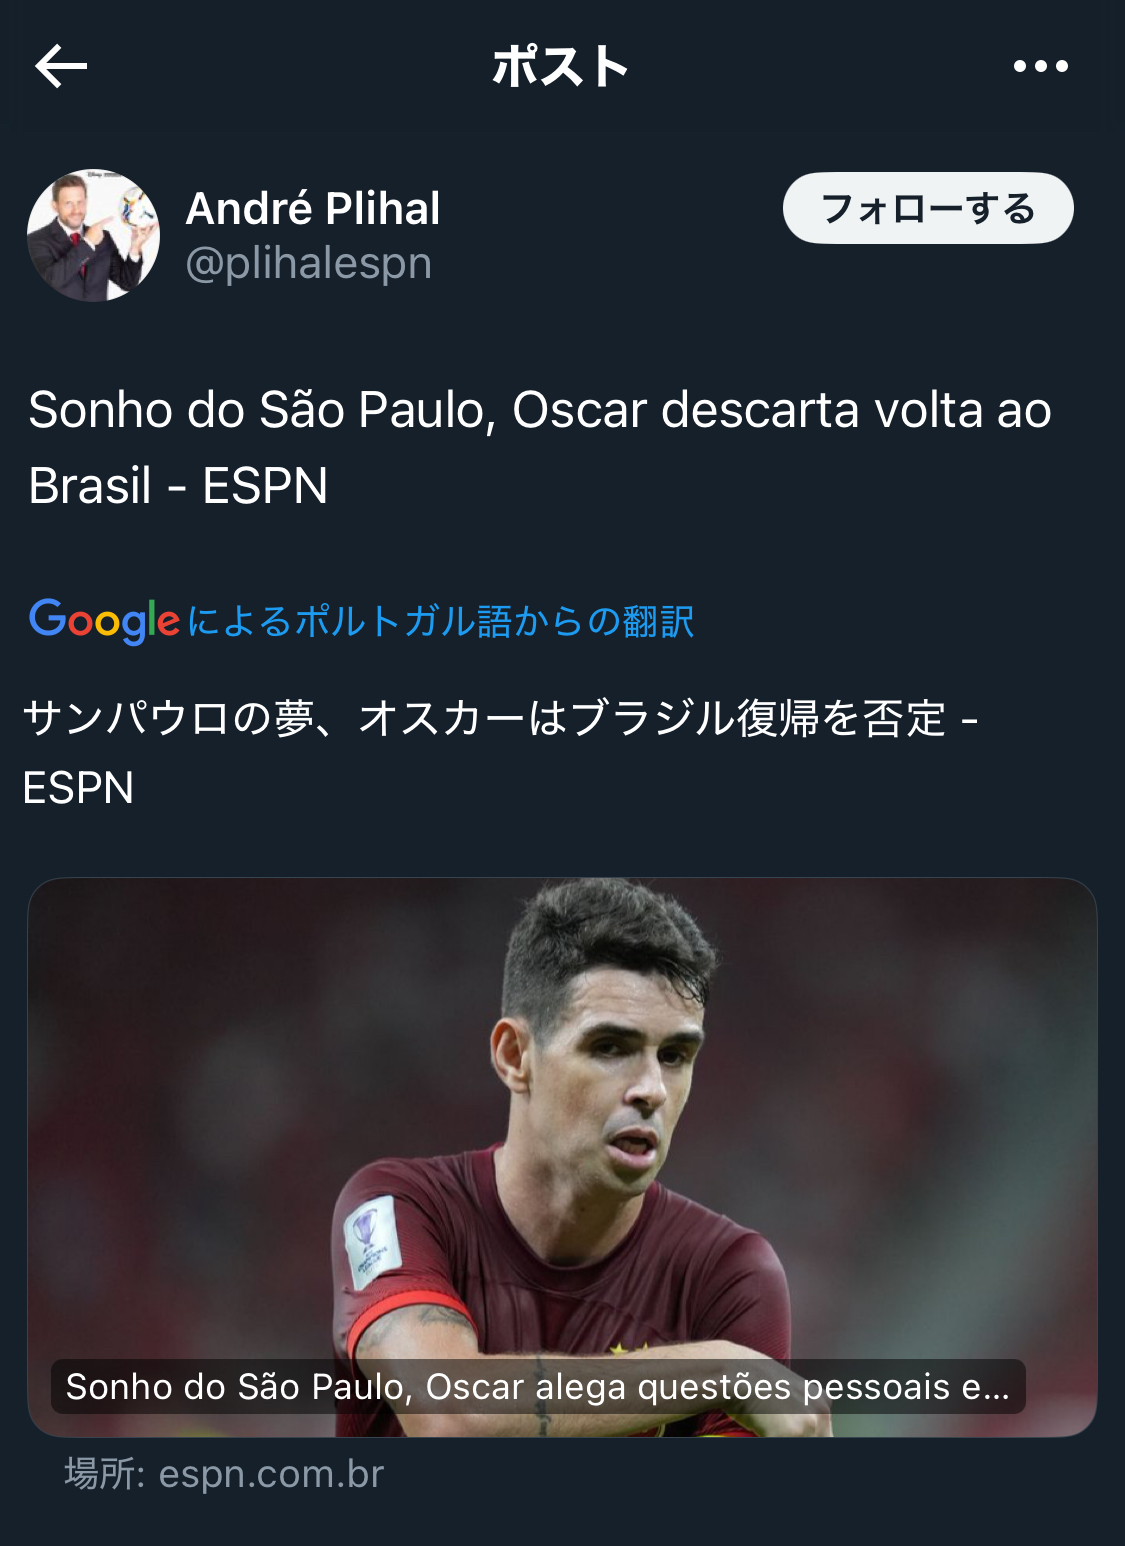Viewport: 1125px width, 1546px height.
Task: Open the André Plihal display name
Action: (x=313, y=209)
